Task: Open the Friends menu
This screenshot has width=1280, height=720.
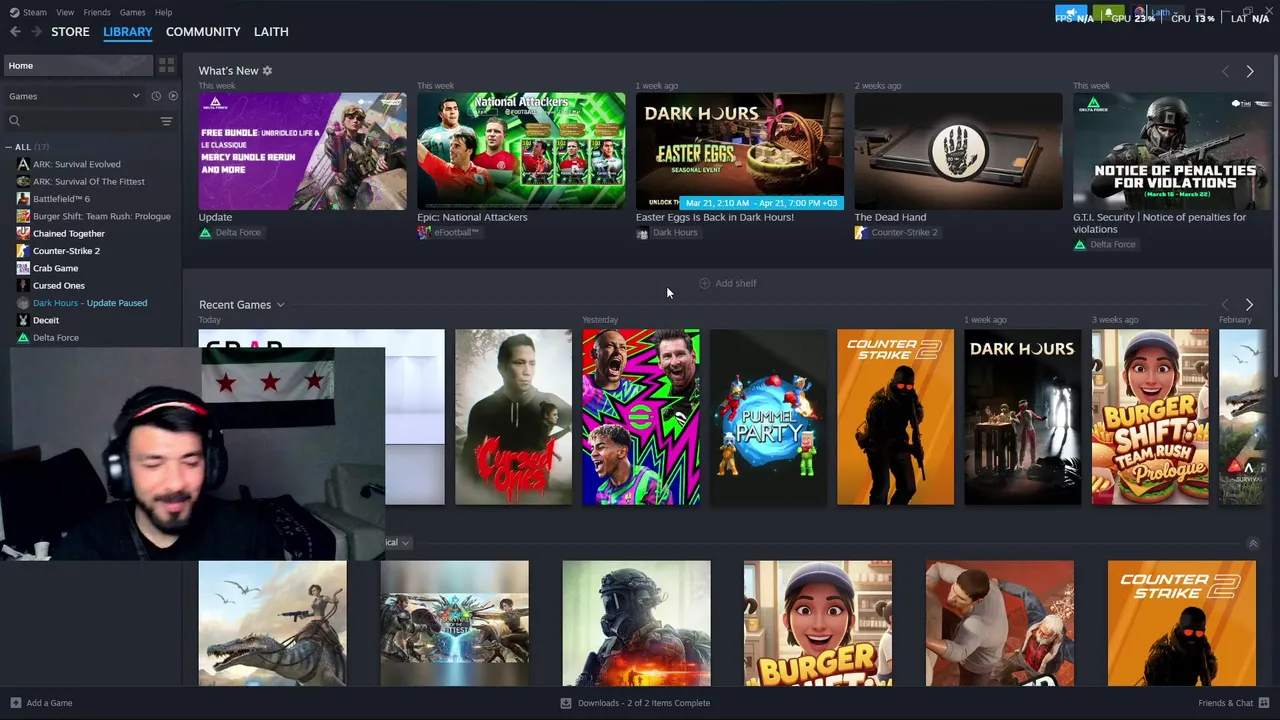Action: point(97,12)
